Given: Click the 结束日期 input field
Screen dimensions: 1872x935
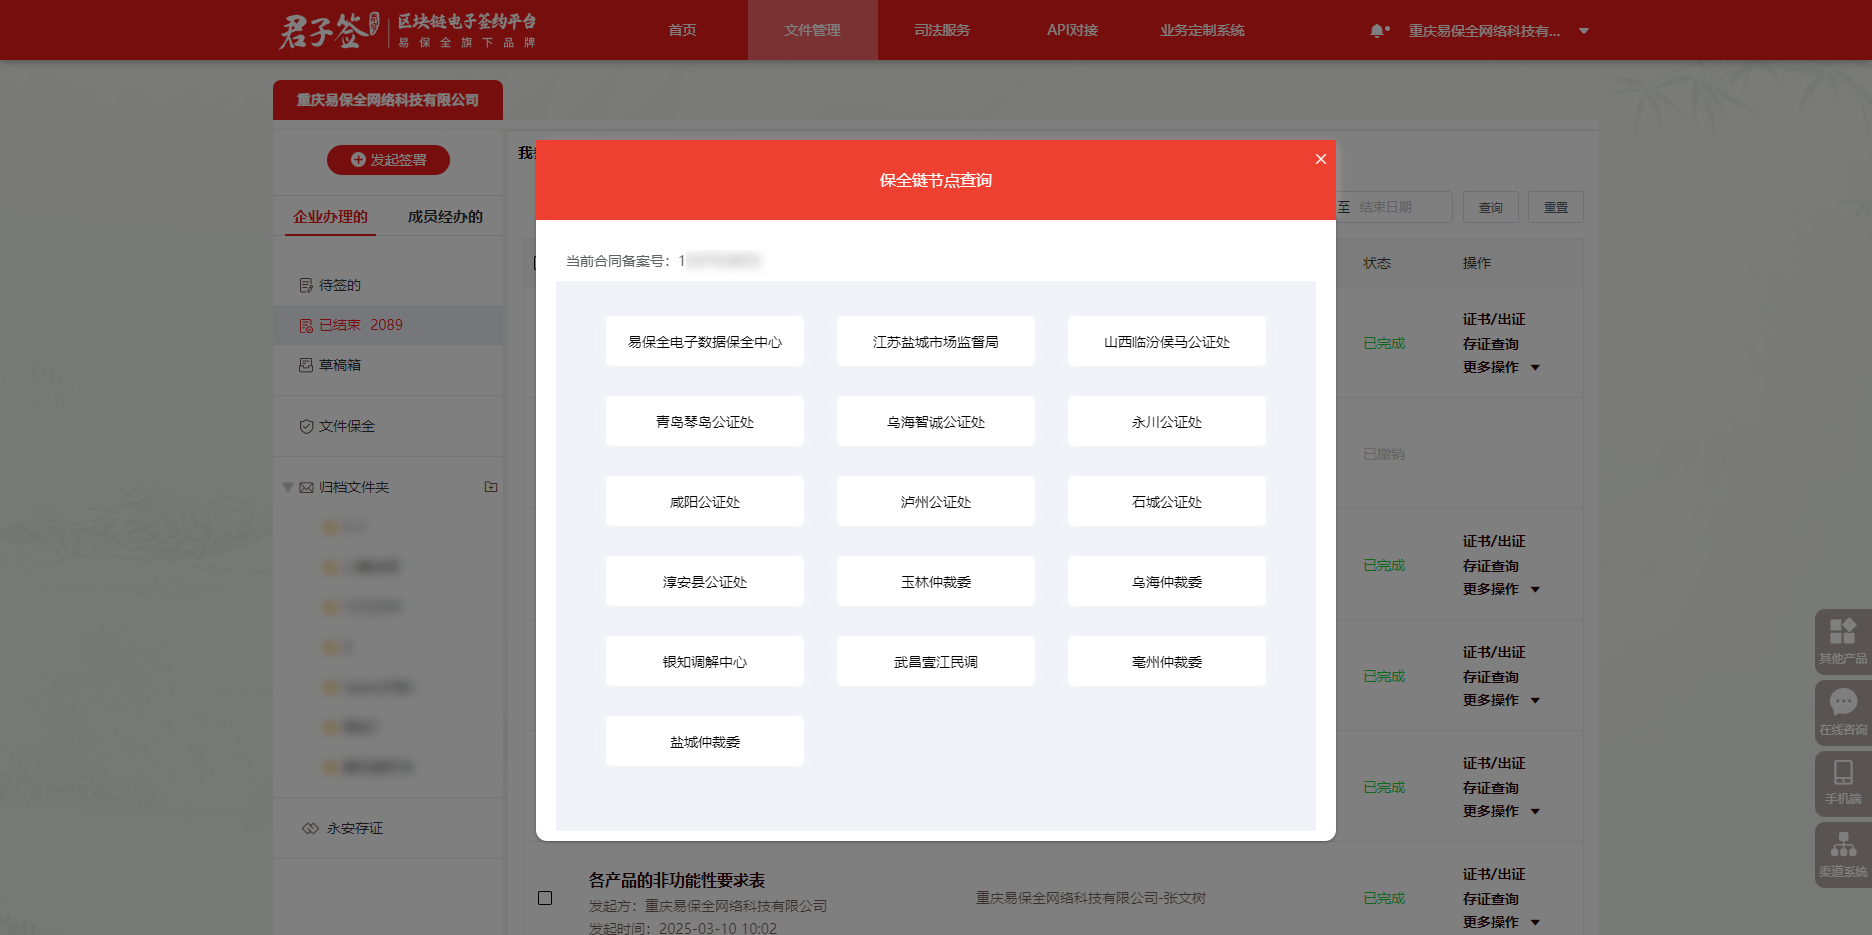Looking at the screenshot, I should pos(1402,207).
